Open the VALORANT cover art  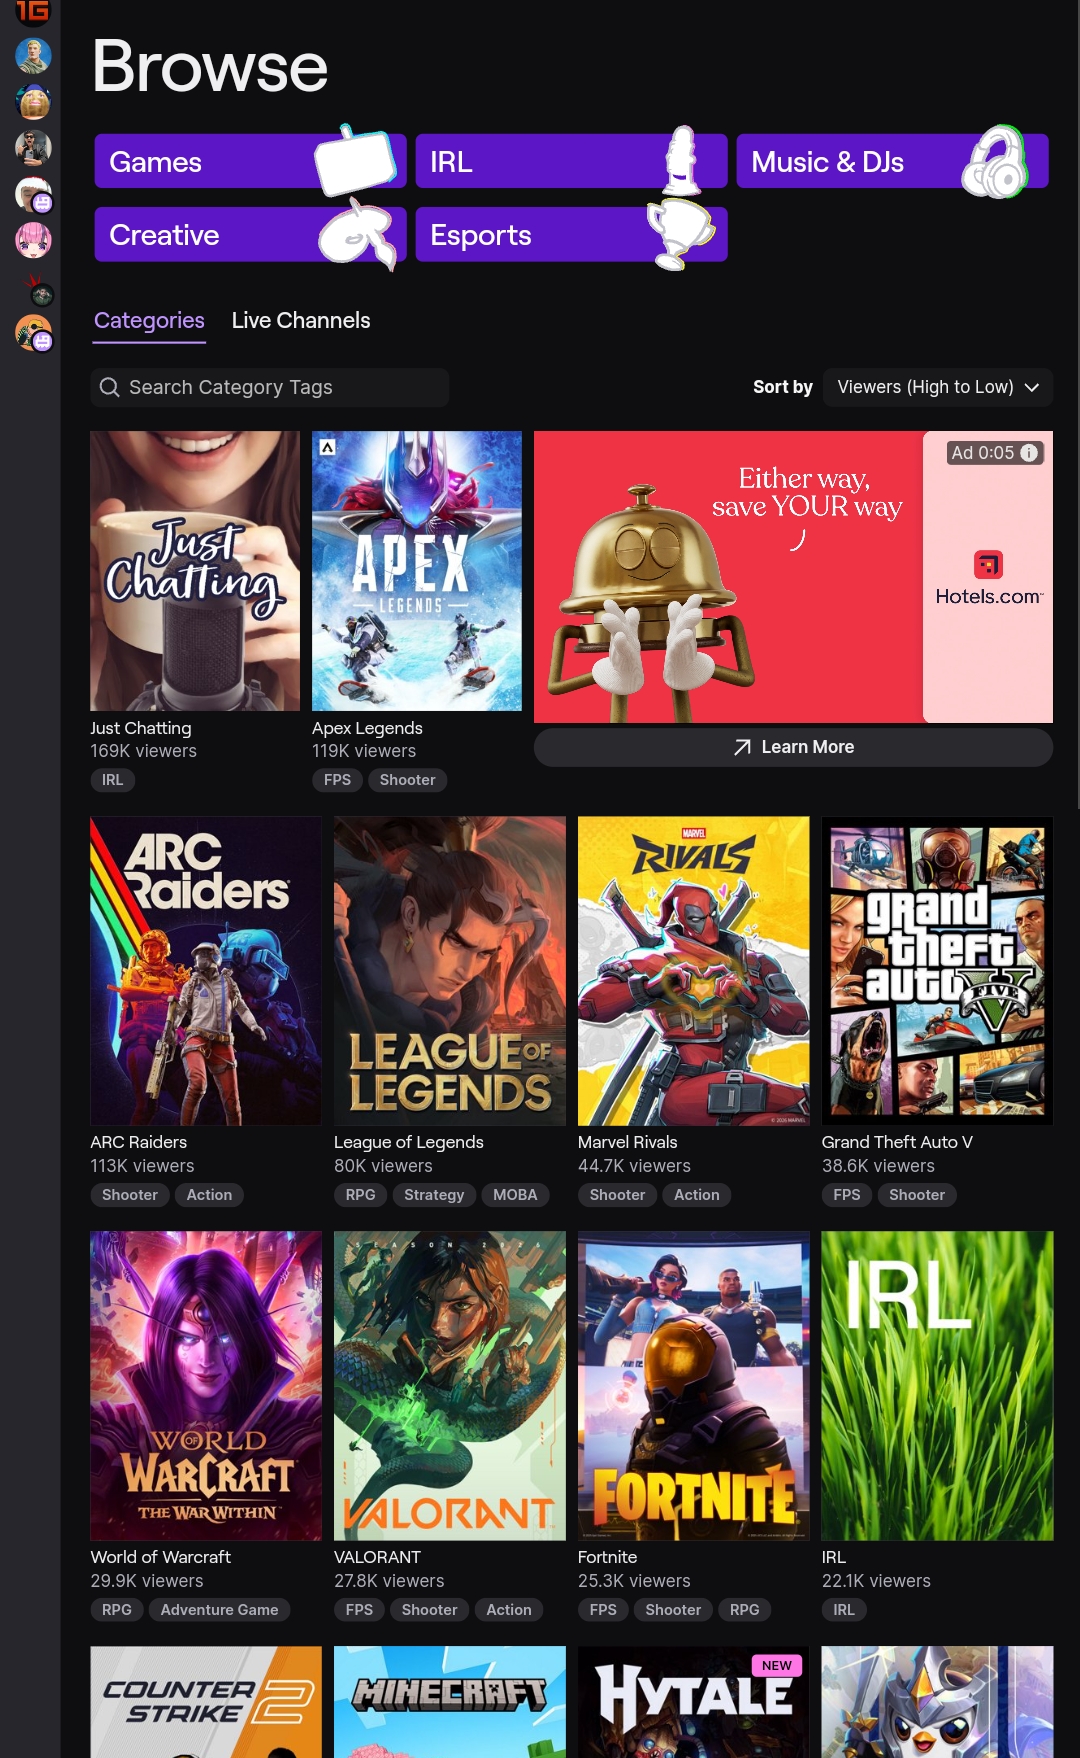(x=450, y=1386)
